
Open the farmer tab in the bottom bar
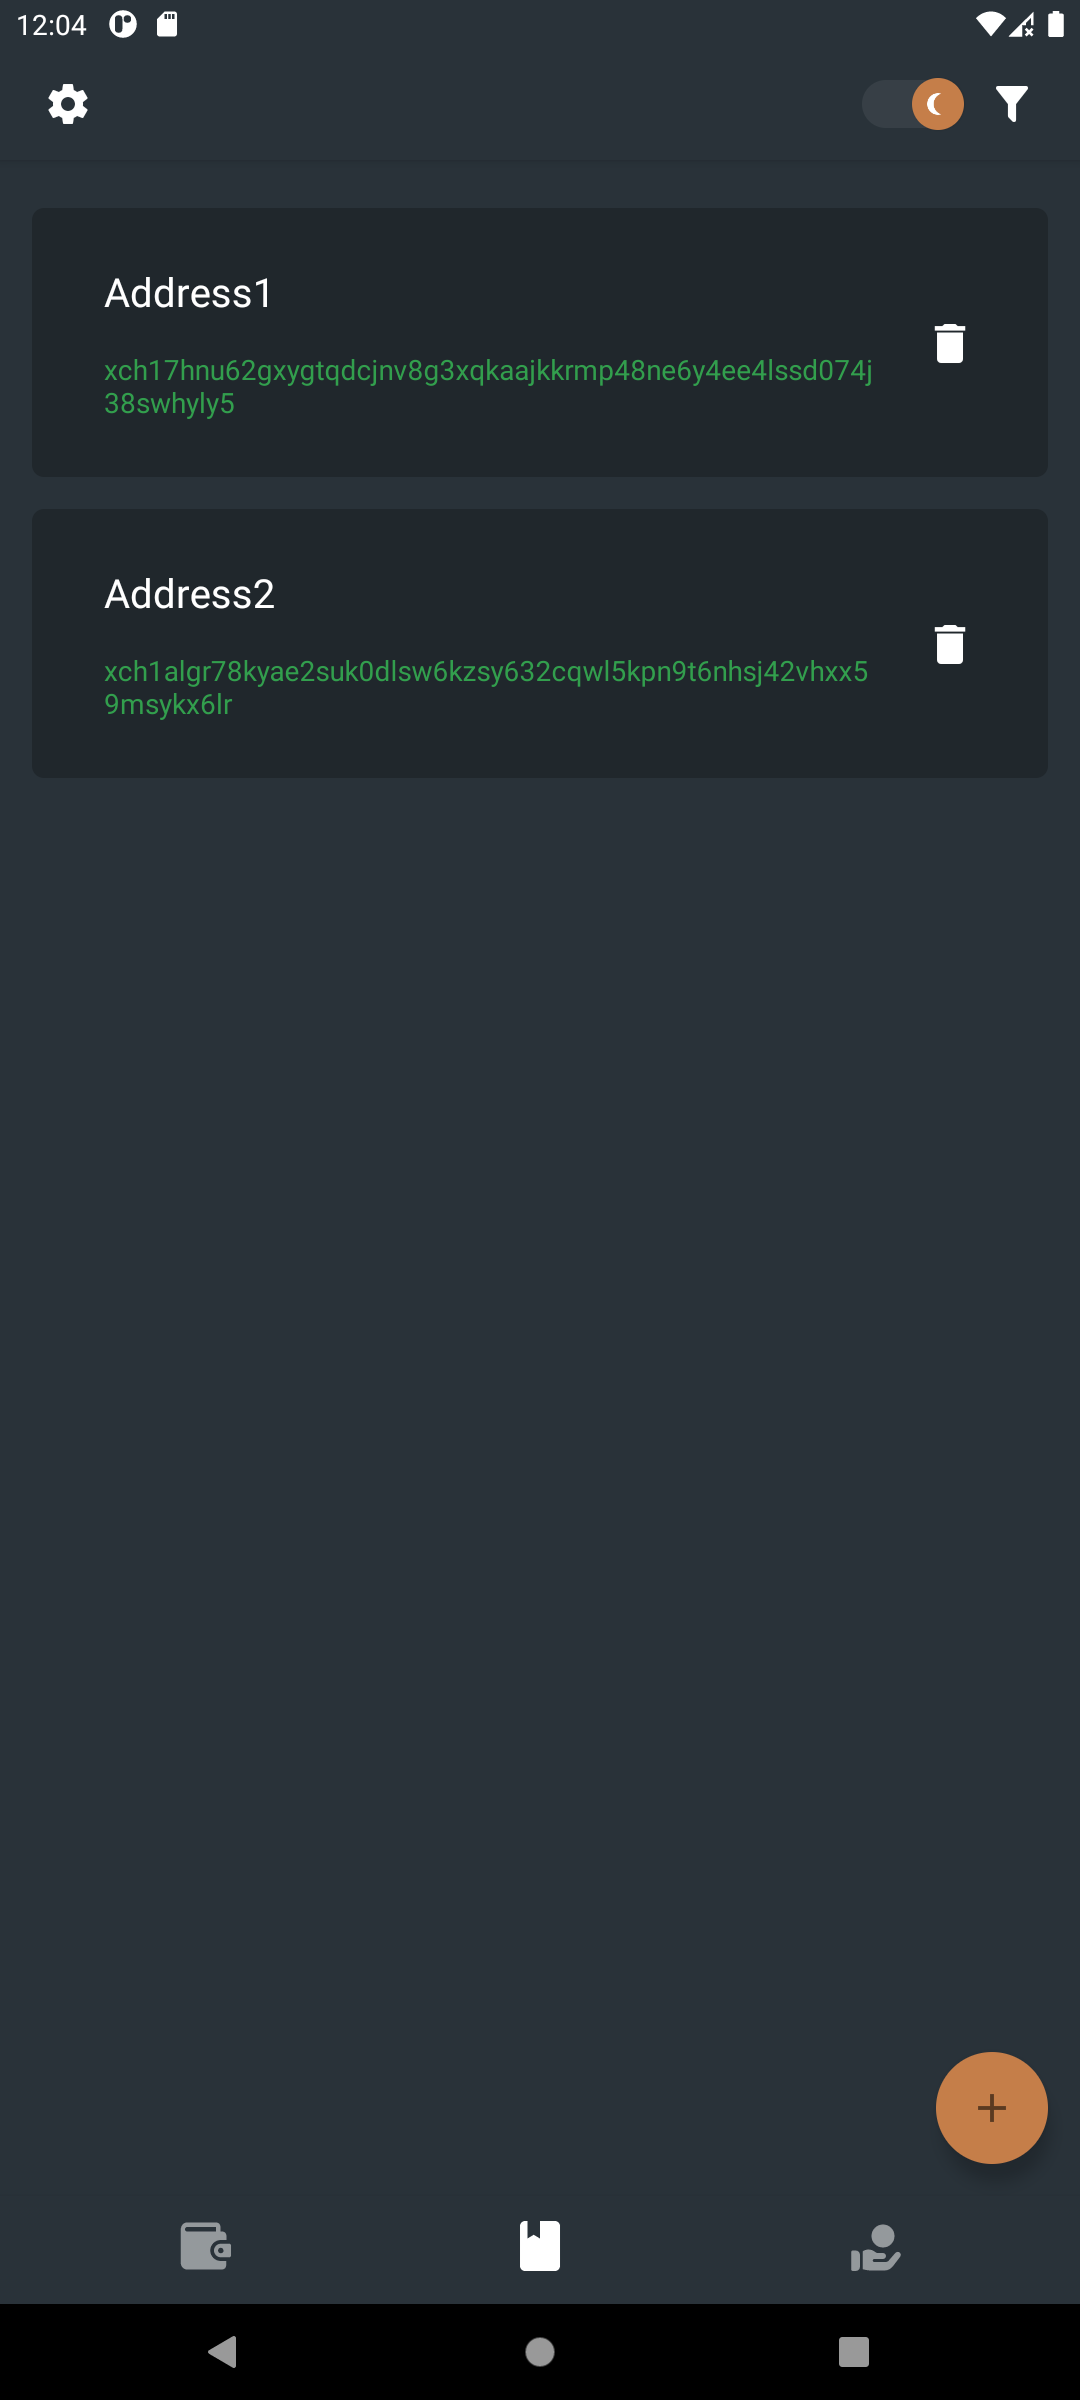click(875, 2247)
